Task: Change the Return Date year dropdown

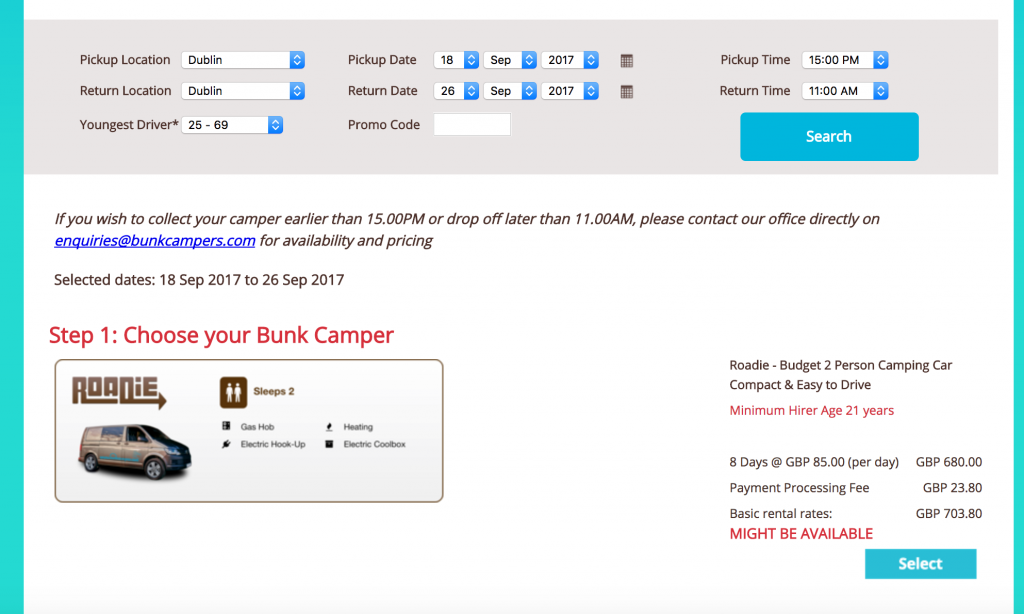Action: tap(569, 91)
